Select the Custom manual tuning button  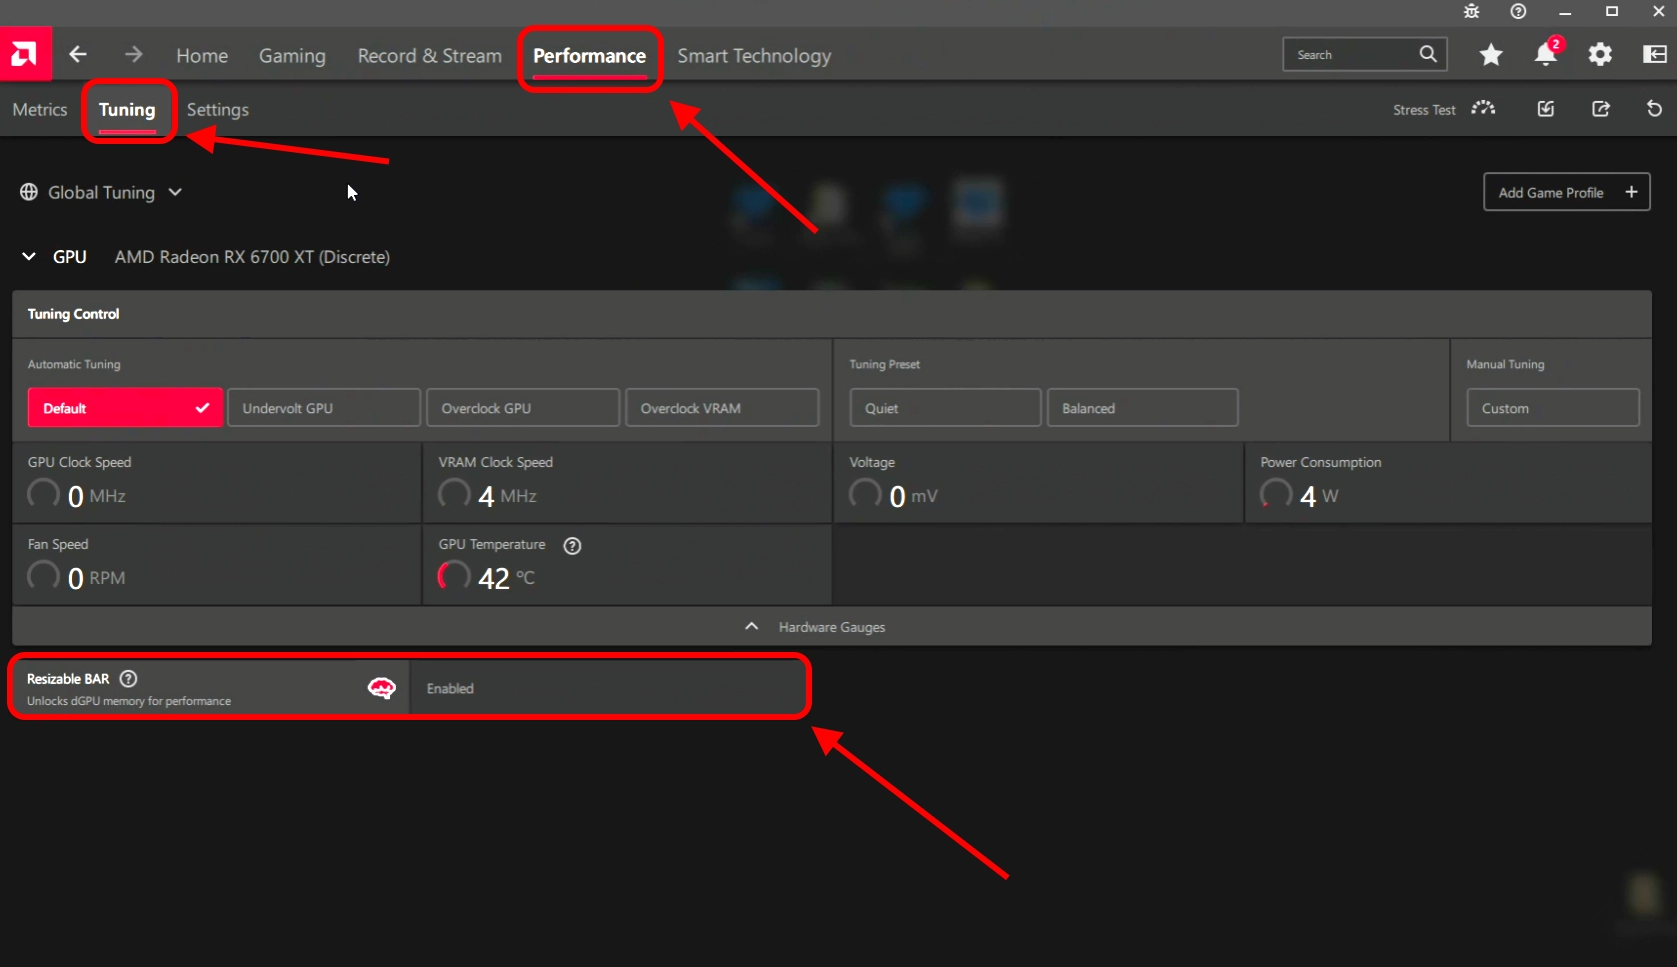[x=1552, y=408]
